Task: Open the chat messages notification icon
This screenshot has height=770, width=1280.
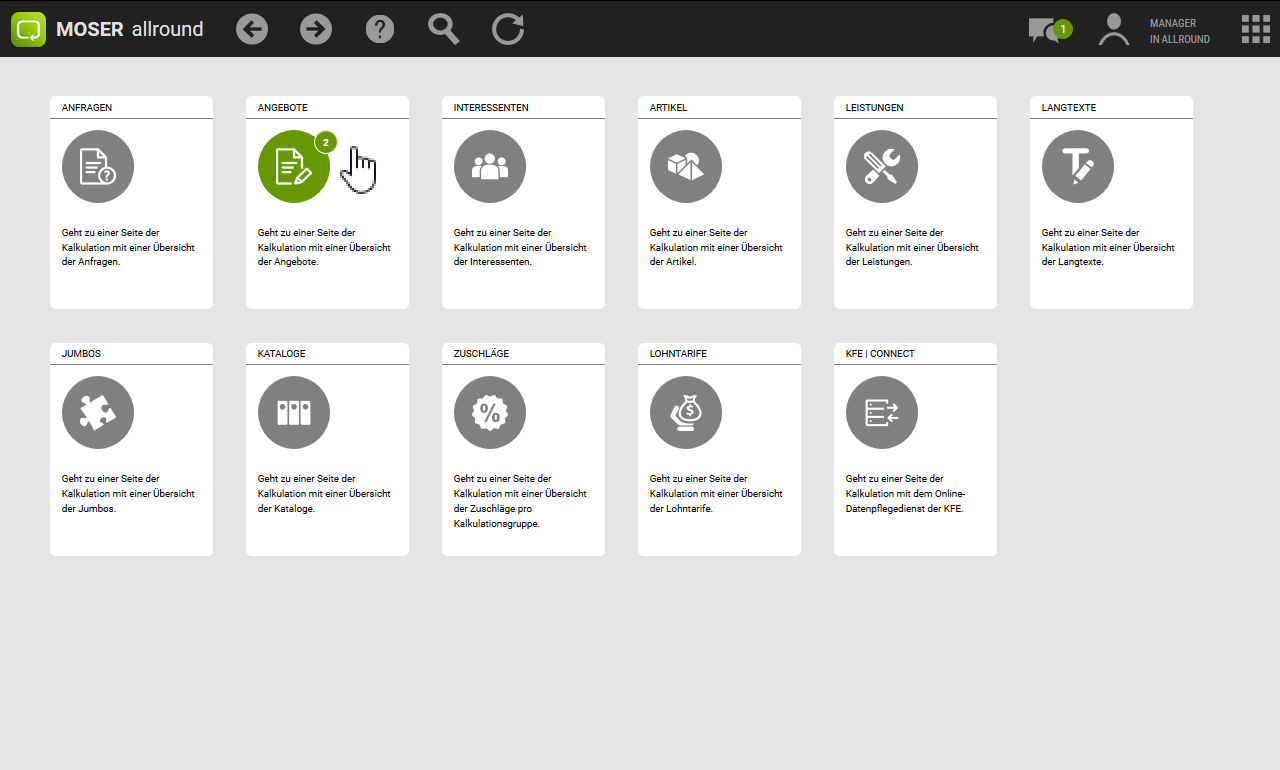Action: 1046,30
